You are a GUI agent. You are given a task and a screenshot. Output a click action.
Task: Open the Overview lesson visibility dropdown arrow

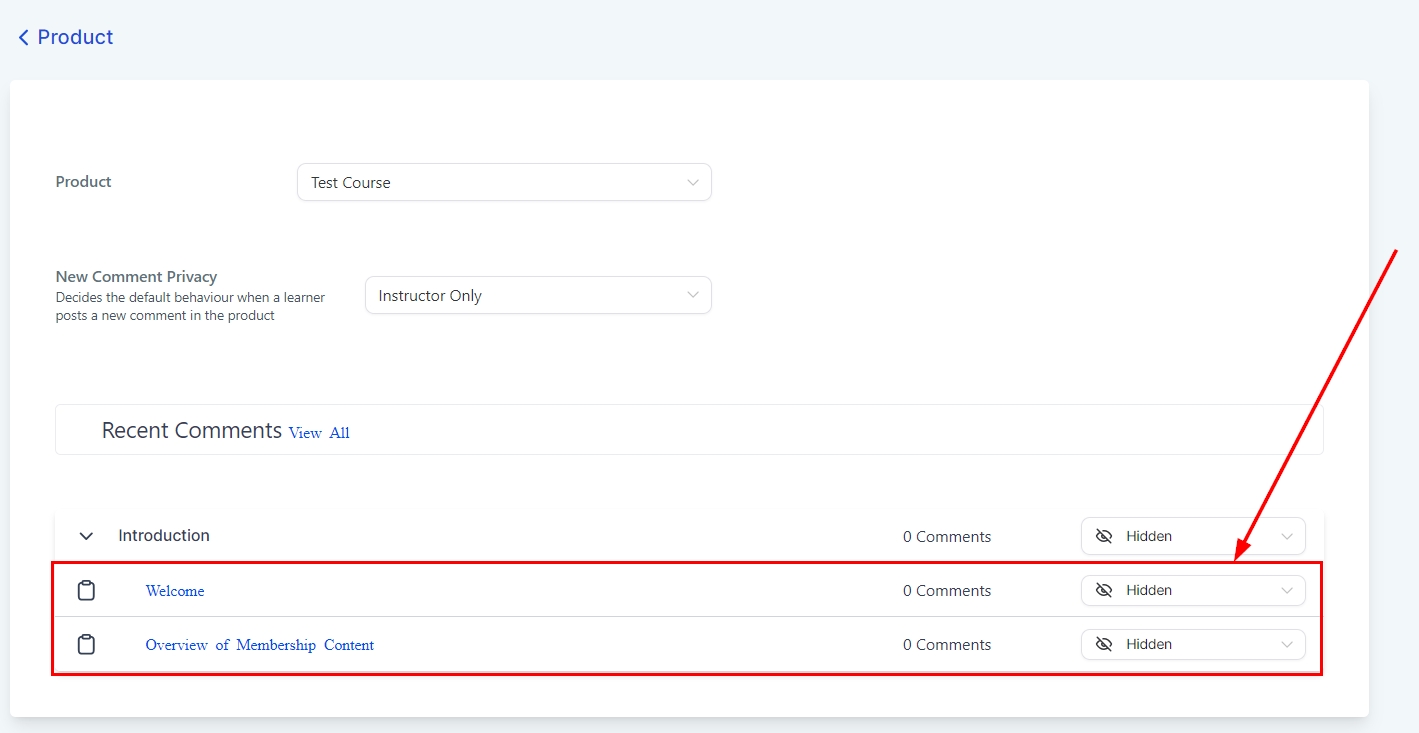point(1287,644)
